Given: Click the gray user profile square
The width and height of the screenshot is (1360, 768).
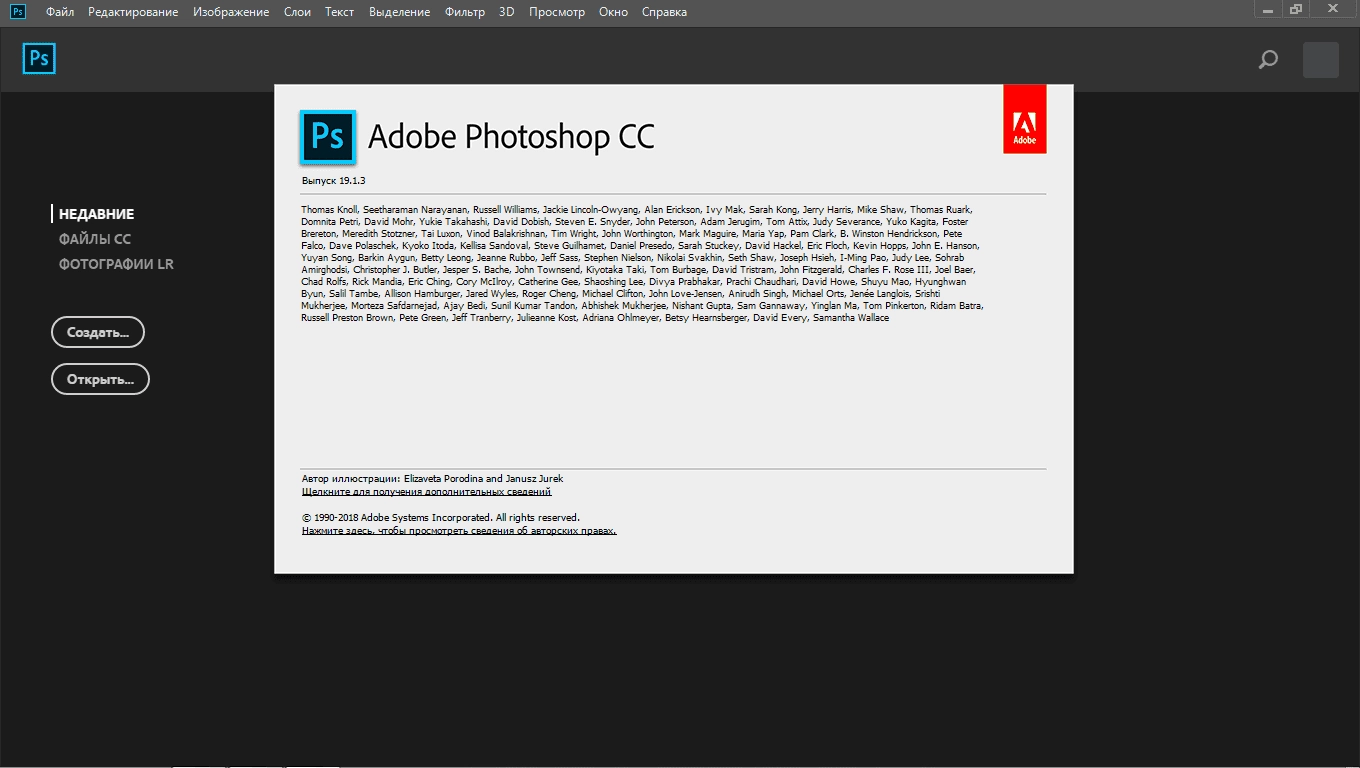Looking at the screenshot, I should (x=1321, y=60).
